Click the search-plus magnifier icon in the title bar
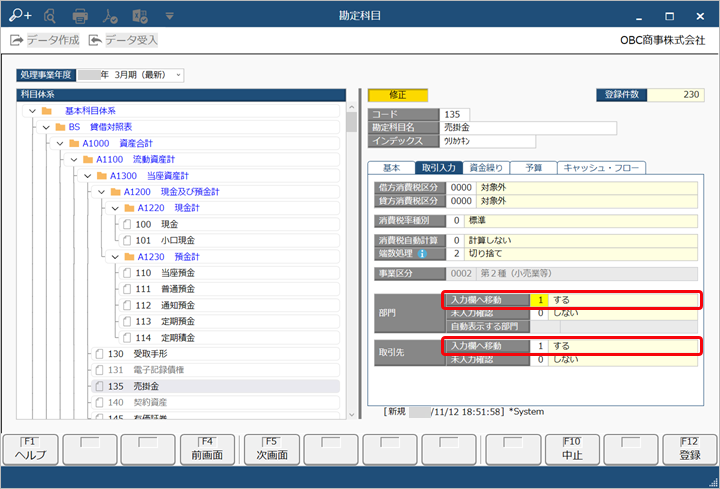The height and width of the screenshot is (489, 720). [20, 16]
